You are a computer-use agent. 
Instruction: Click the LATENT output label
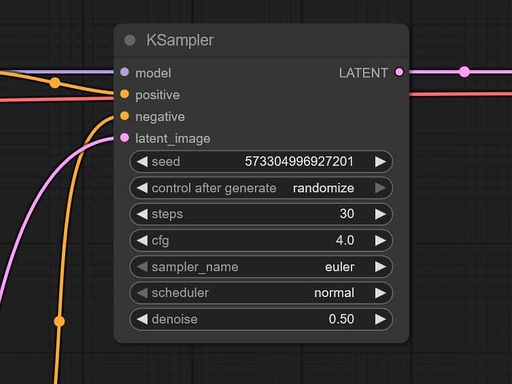pyautogui.click(x=363, y=73)
